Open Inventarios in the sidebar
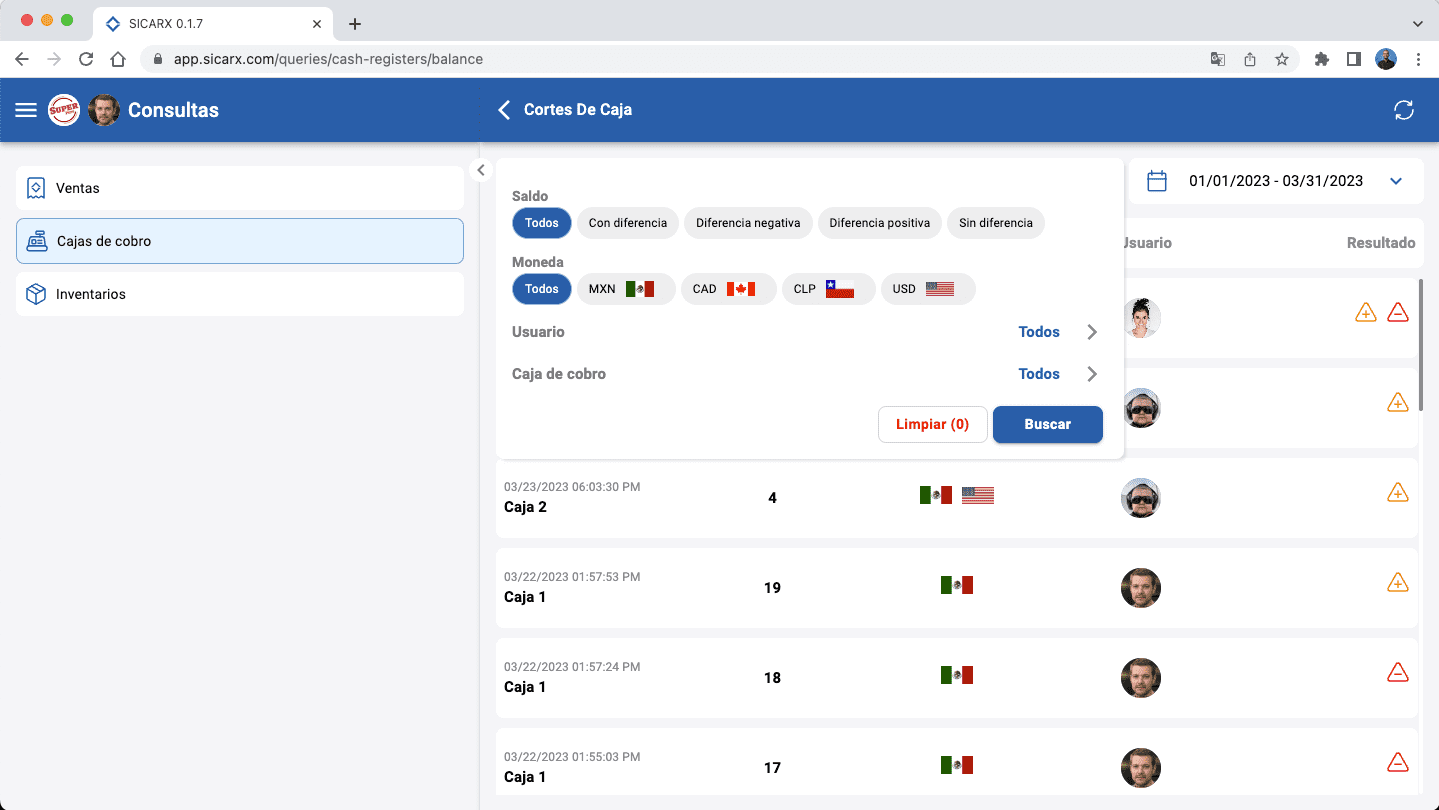 (240, 294)
